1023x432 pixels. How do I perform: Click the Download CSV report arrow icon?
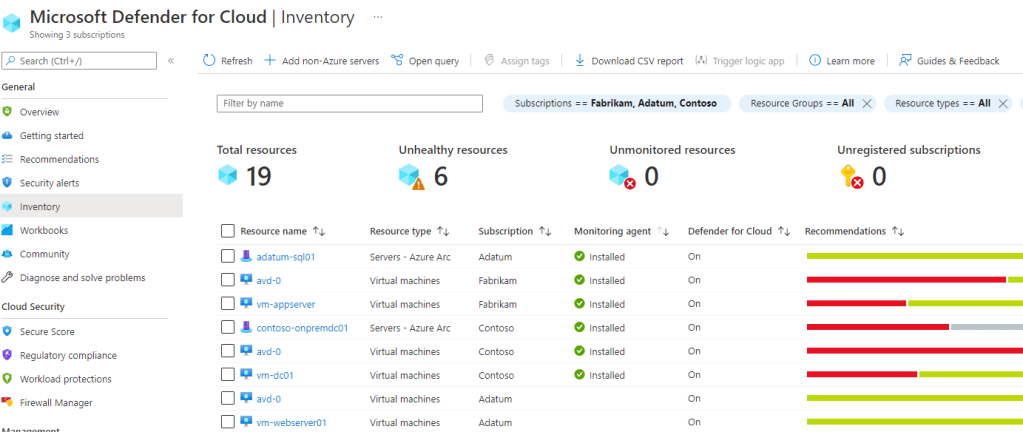[x=580, y=61]
